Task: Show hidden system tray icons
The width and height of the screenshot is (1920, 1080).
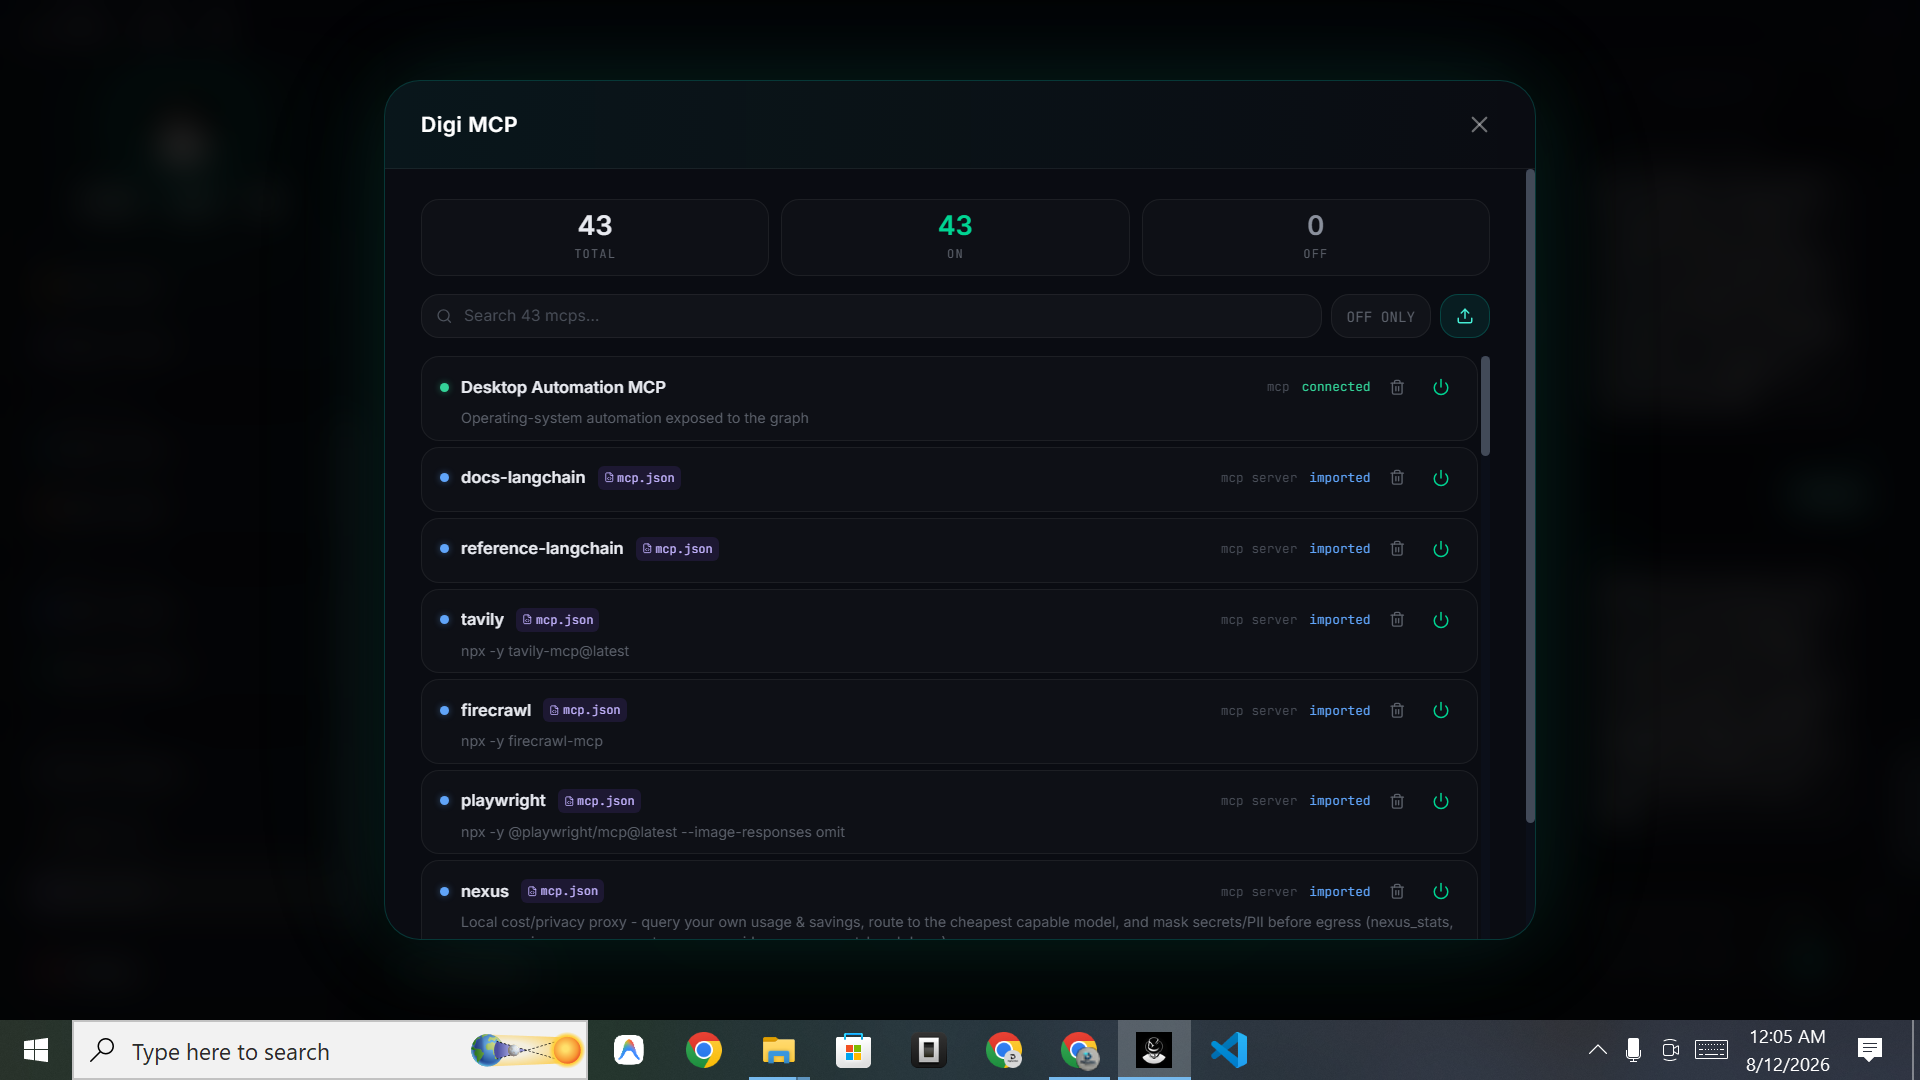Action: (1598, 1050)
